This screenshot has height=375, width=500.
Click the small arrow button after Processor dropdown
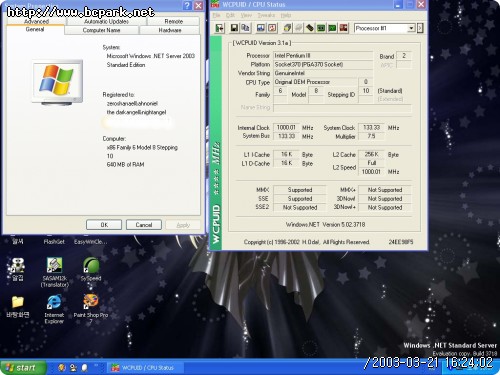(x=420, y=28)
